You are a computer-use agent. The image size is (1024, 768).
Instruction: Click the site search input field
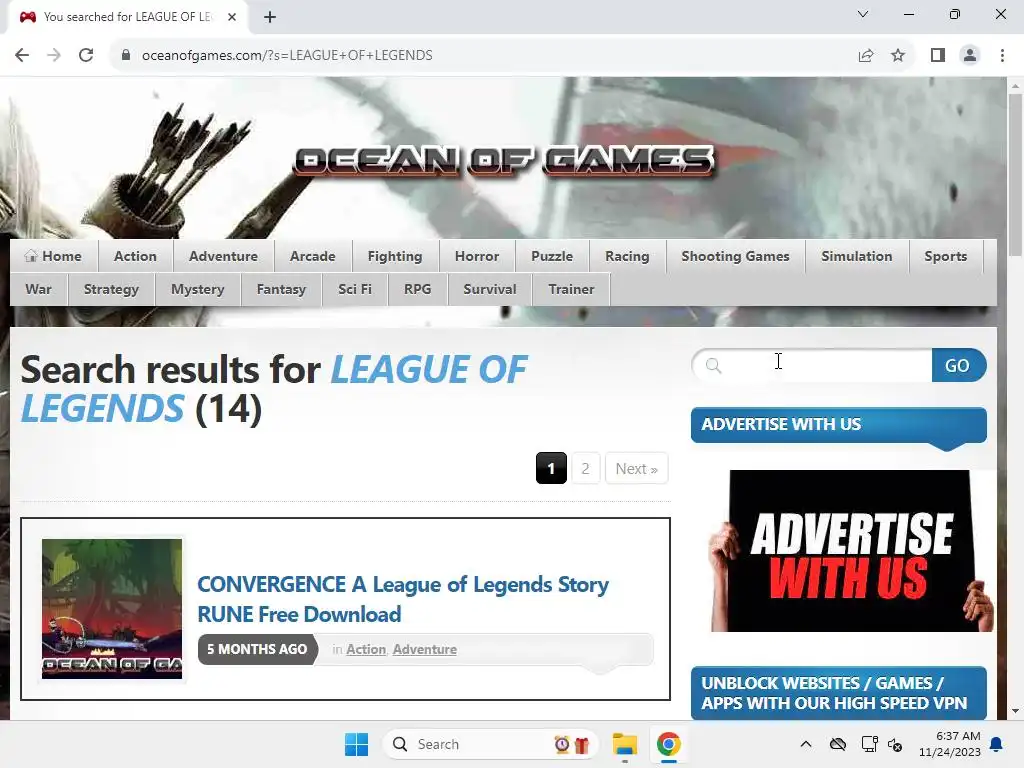pos(812,365)
